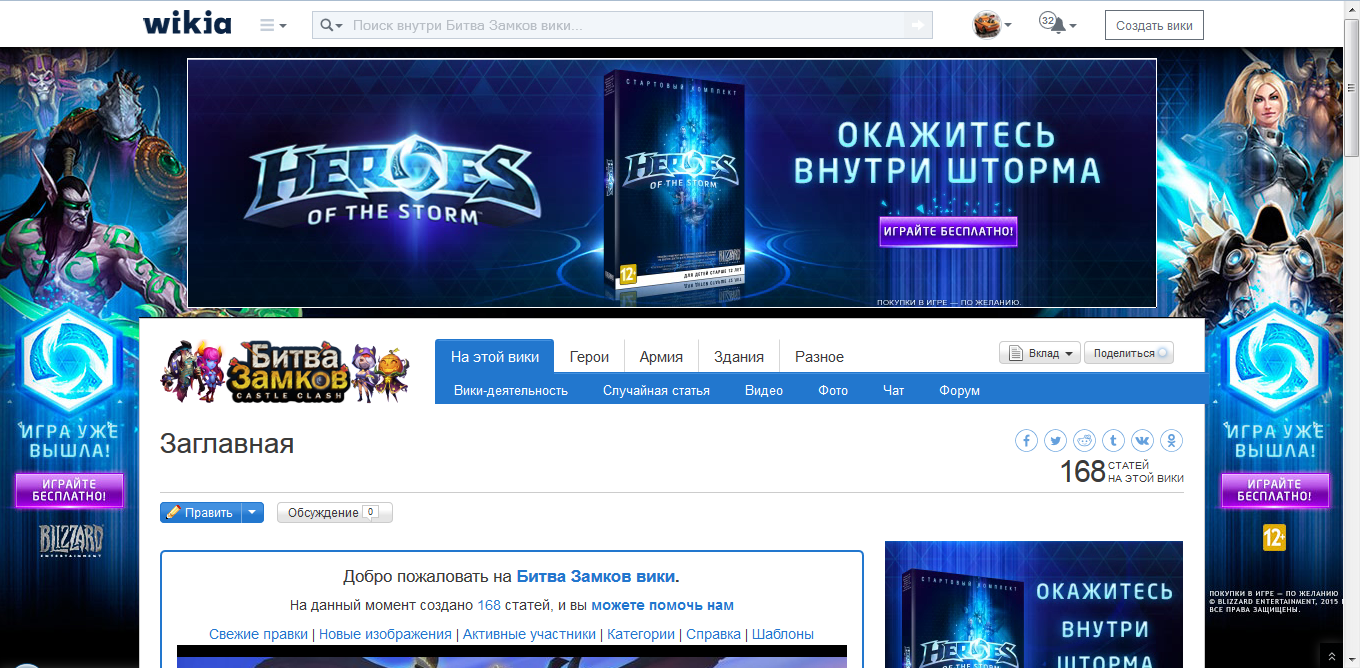Share the page on Twitter
Image resolution: width=1360 pixels, height=668 pixels.
click(1056, 440)
